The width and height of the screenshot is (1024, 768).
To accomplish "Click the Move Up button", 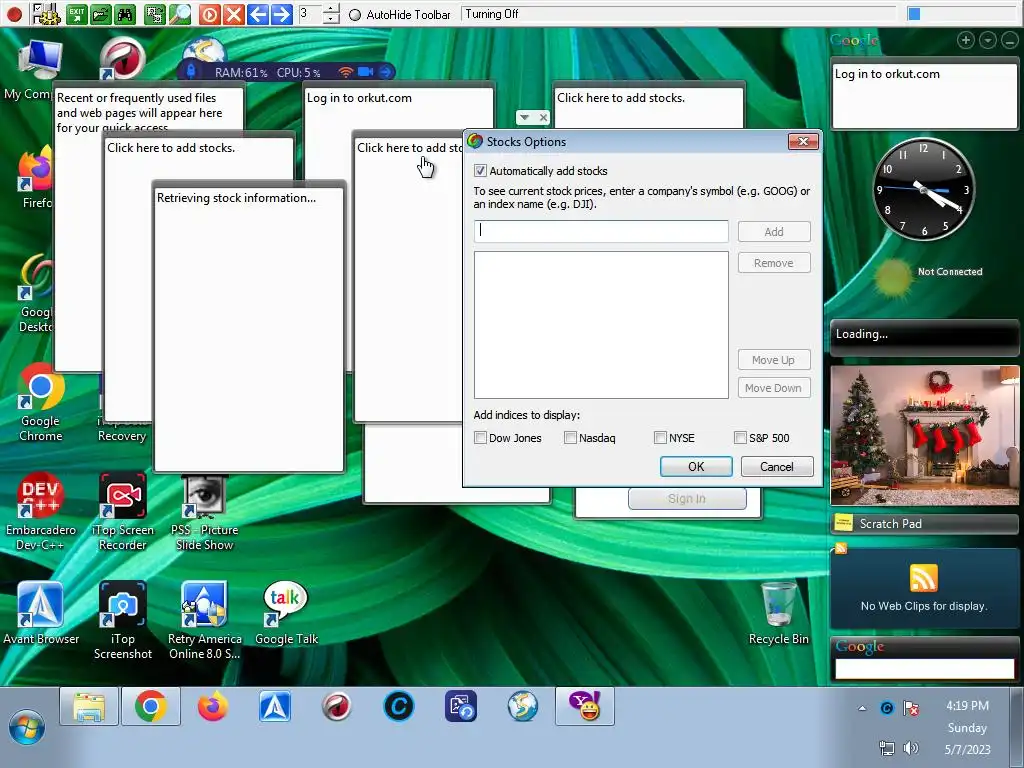I will (774, 360).
